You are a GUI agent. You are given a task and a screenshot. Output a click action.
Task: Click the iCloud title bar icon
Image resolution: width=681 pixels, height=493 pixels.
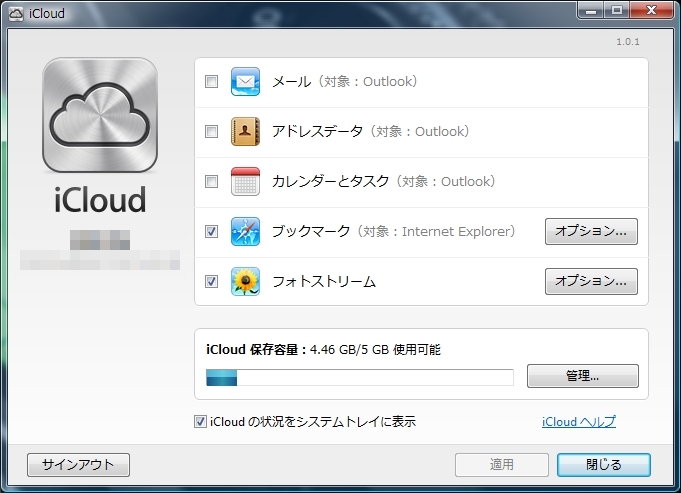coord(16,13)
